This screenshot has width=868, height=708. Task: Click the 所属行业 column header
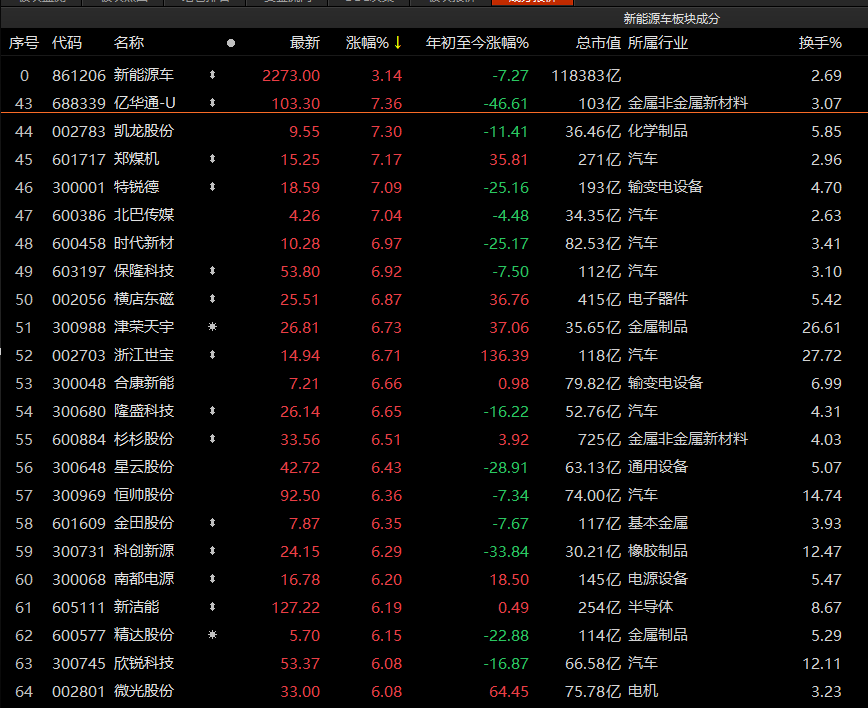click(657, 43)
